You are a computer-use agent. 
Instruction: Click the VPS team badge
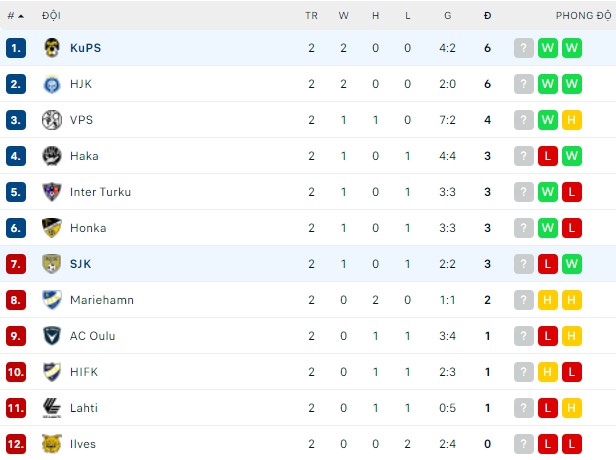(x=52, y=120)
